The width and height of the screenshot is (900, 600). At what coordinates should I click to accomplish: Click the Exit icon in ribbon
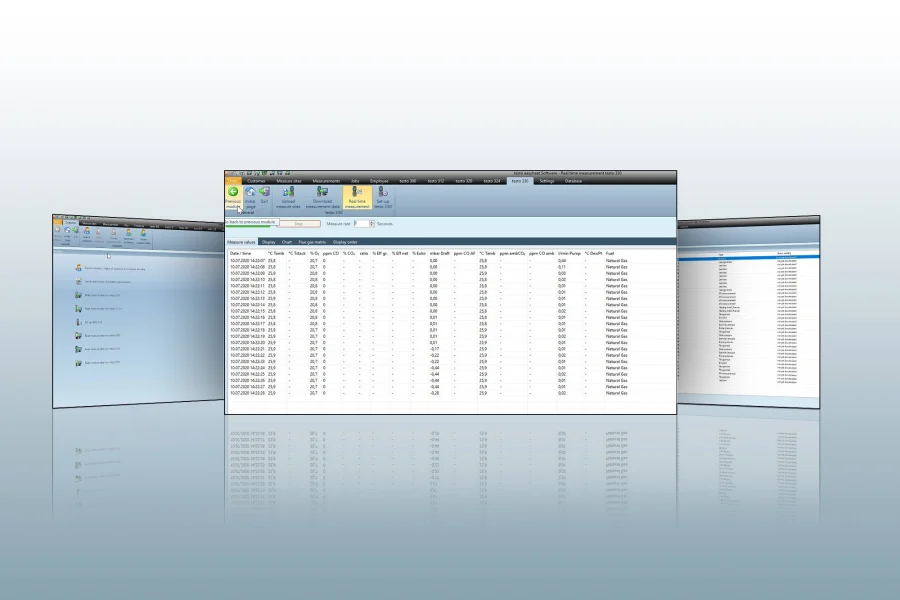point(264,192)
